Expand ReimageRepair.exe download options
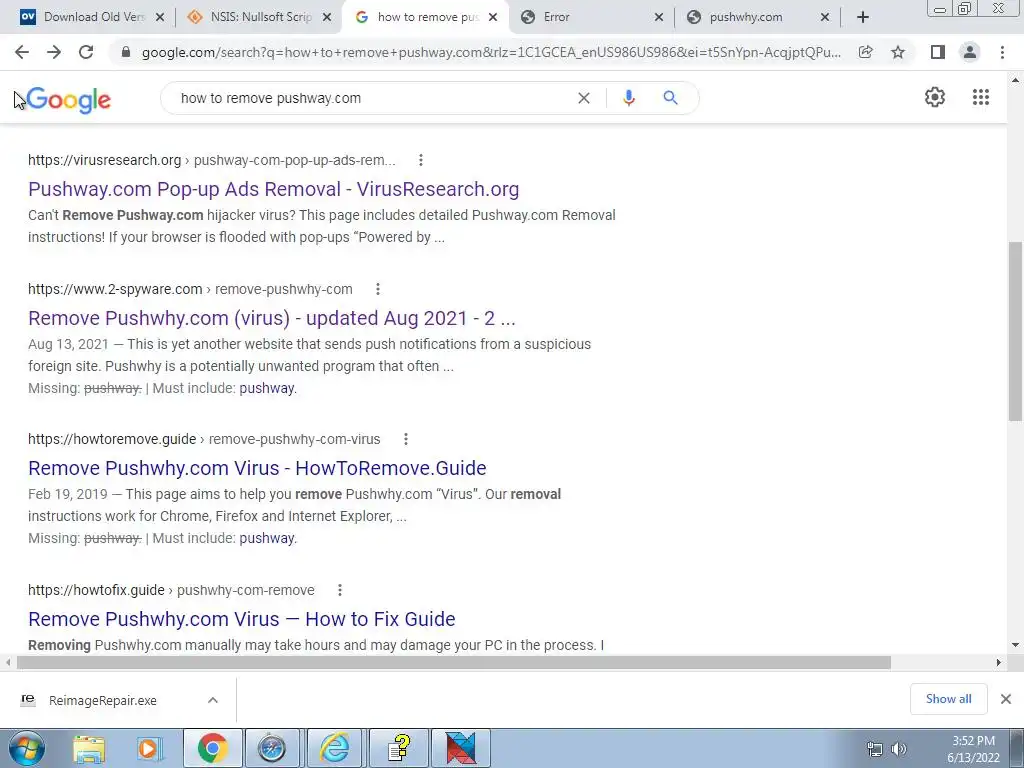The image size is (1024, 768). tap(213, 700)
